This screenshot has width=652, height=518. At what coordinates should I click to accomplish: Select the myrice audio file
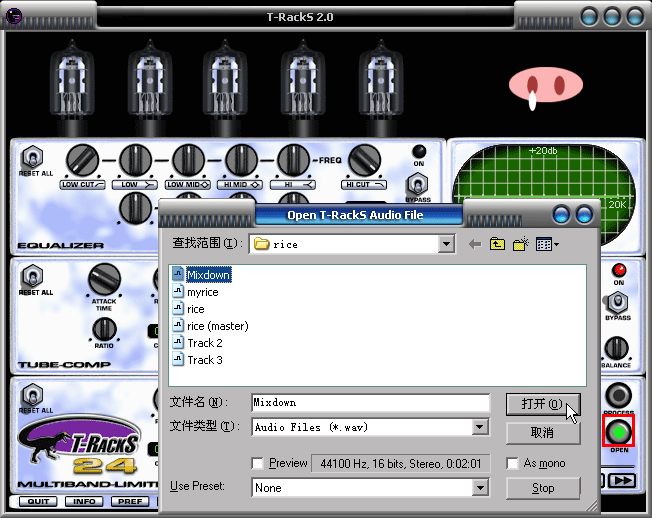click(x=203, y=292)
